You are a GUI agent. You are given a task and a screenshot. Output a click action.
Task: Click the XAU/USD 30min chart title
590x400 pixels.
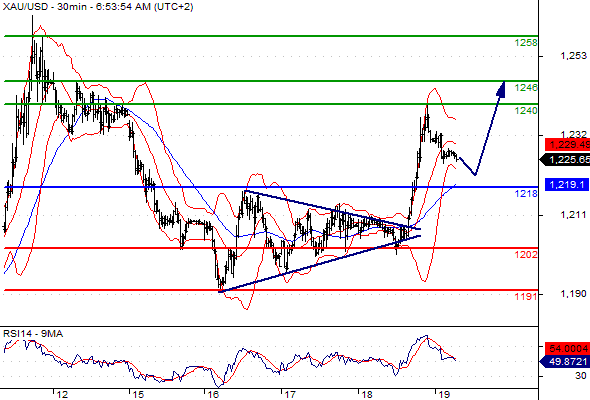[x=98, y=7]
